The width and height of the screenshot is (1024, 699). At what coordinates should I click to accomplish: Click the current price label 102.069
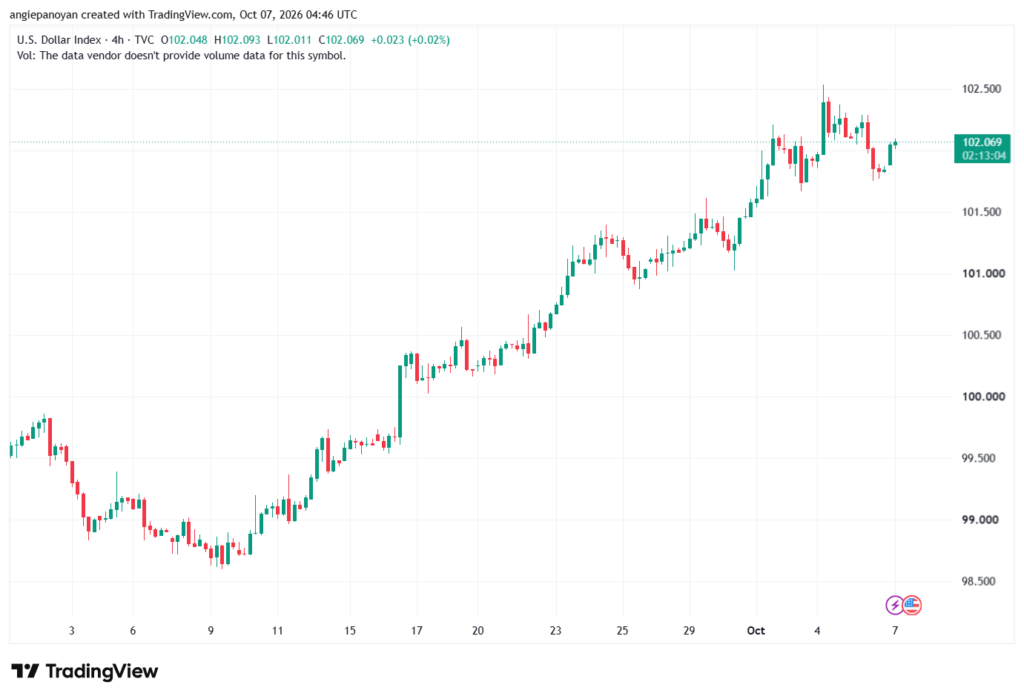point(982,142)
